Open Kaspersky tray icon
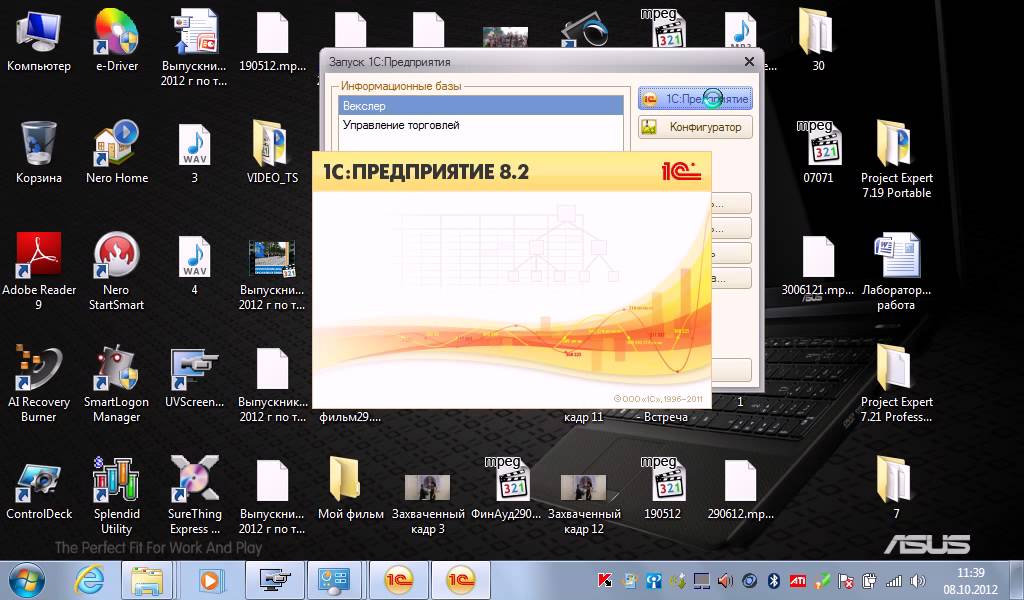This screenshot has height=600, width=1024. tap(605, 580)
